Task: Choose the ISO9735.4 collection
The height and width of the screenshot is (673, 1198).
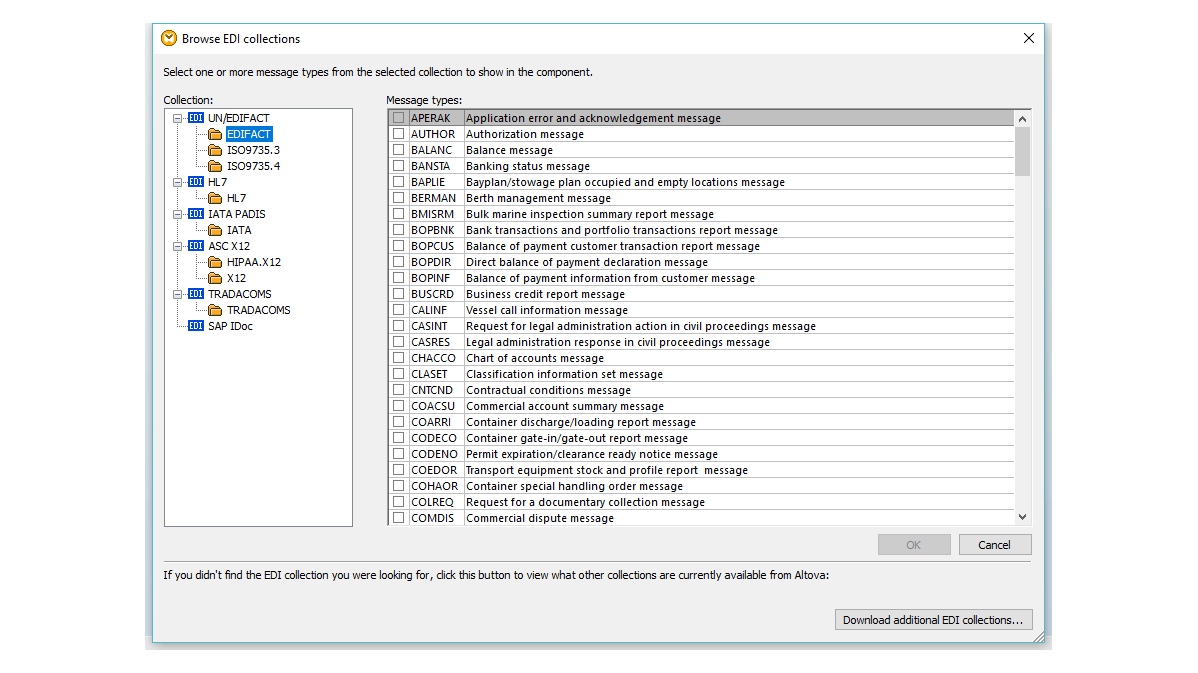Action: [253, 167]
